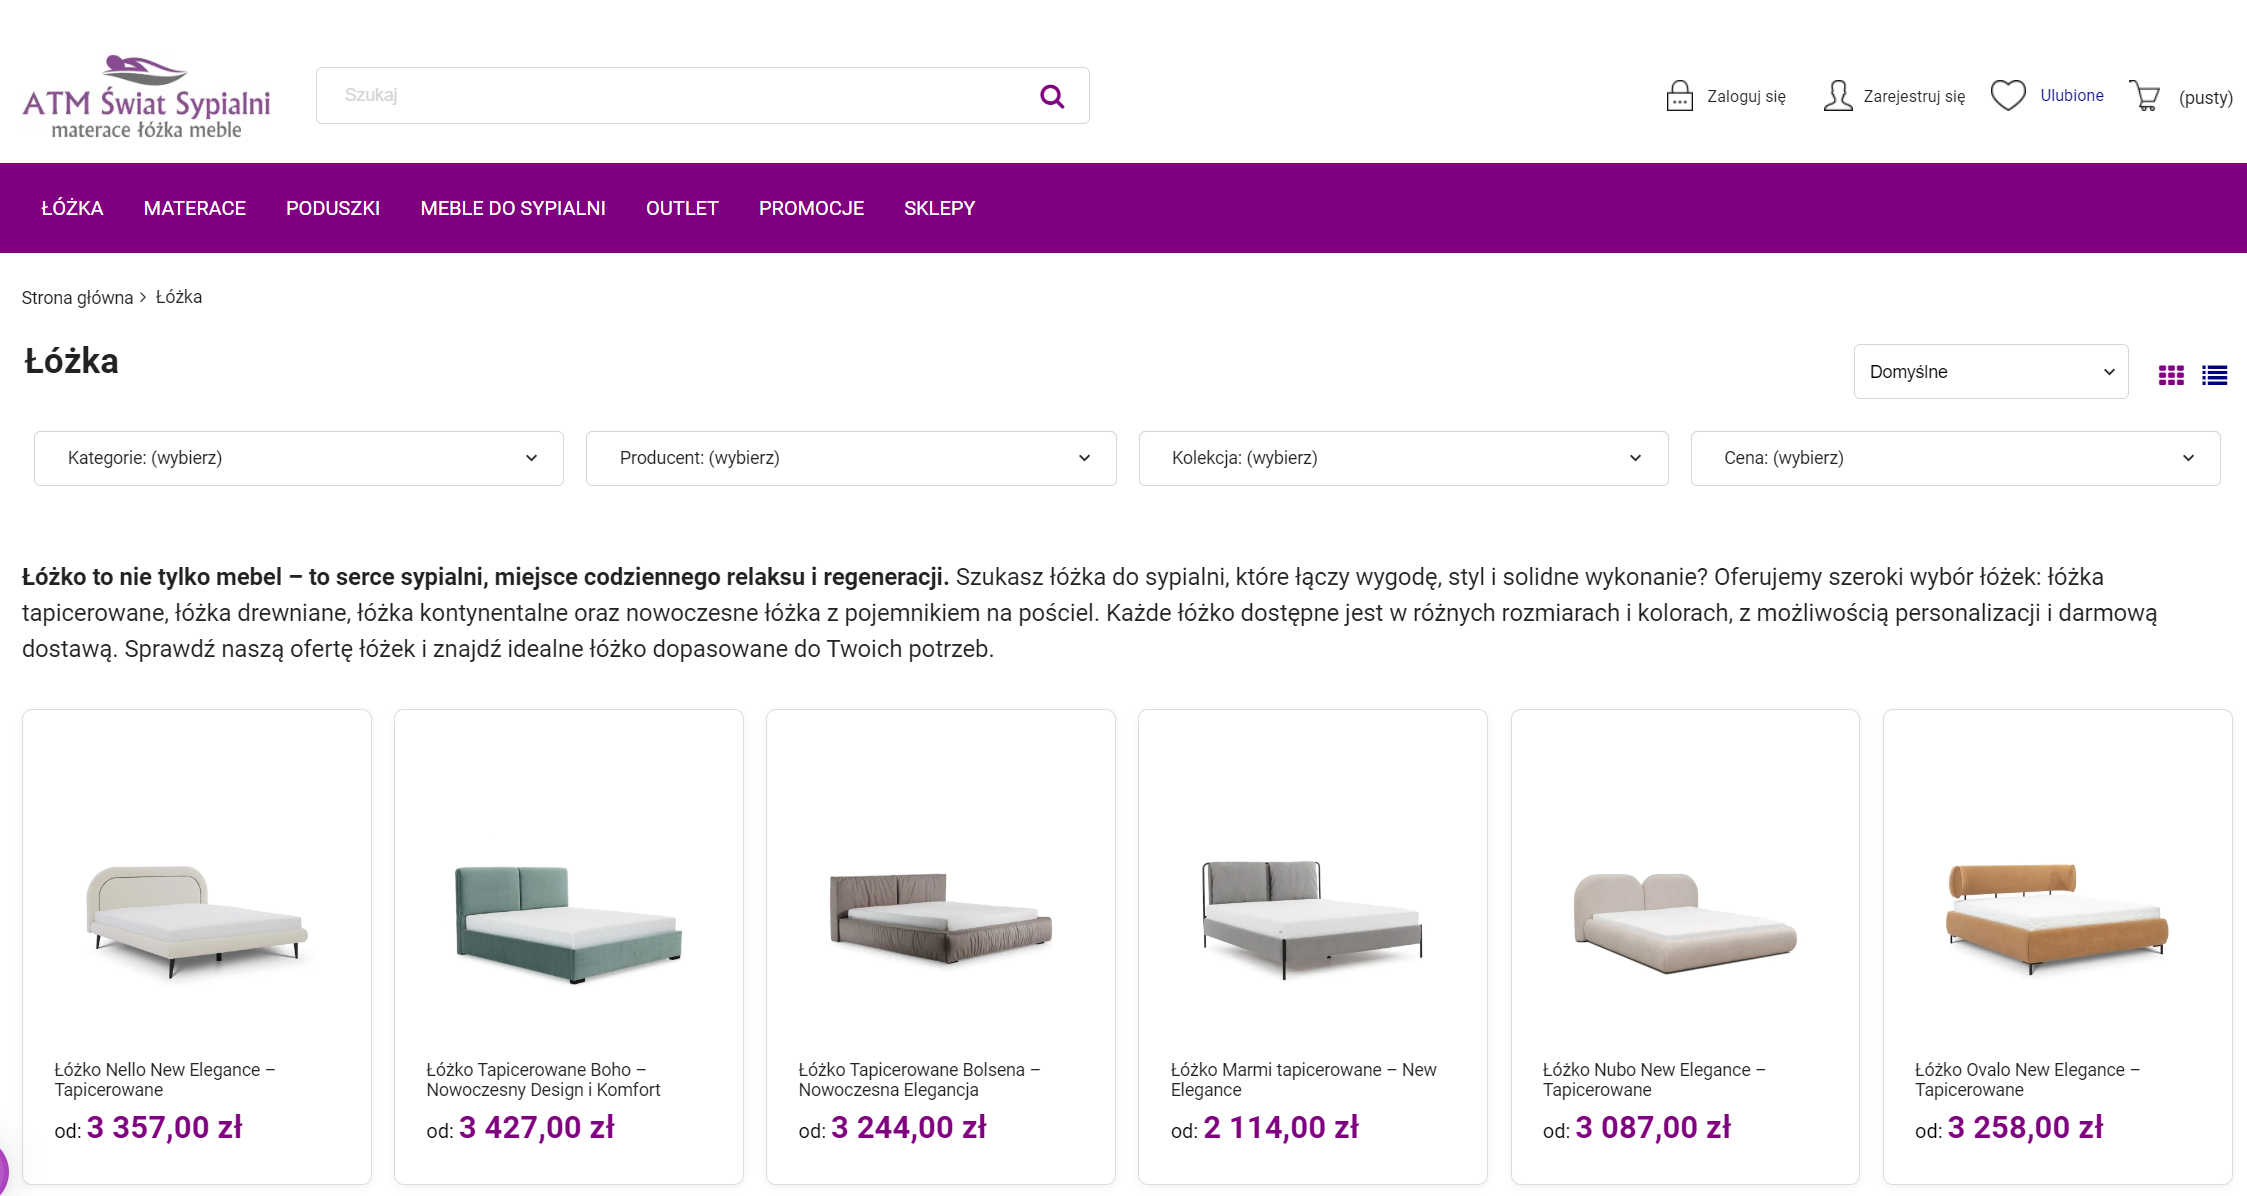Open the OUTLET menu item

click(682, 208)
